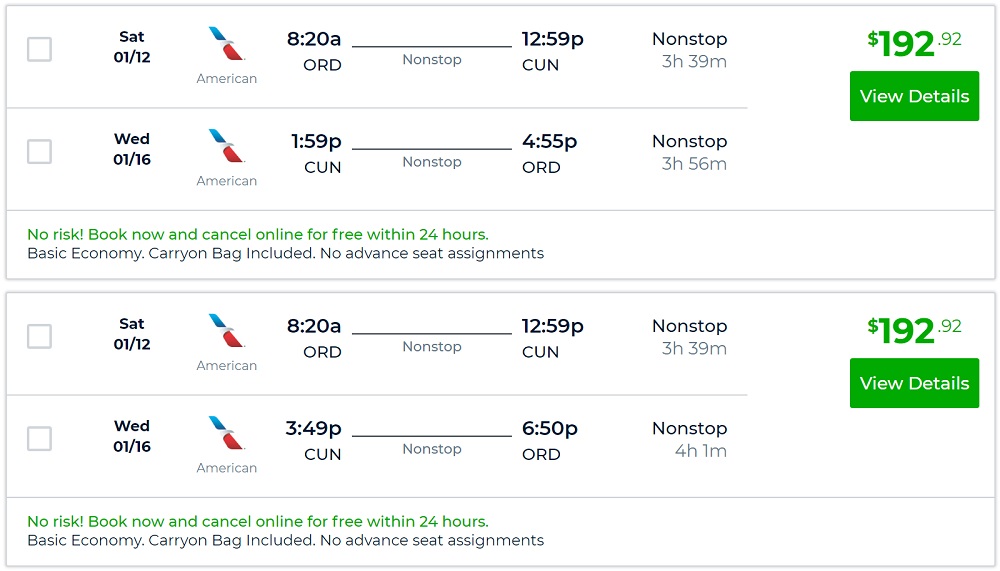The image size is (1000, 571).
Task: Click the 3:49p CUN departure time
Action: click(313, 428)
